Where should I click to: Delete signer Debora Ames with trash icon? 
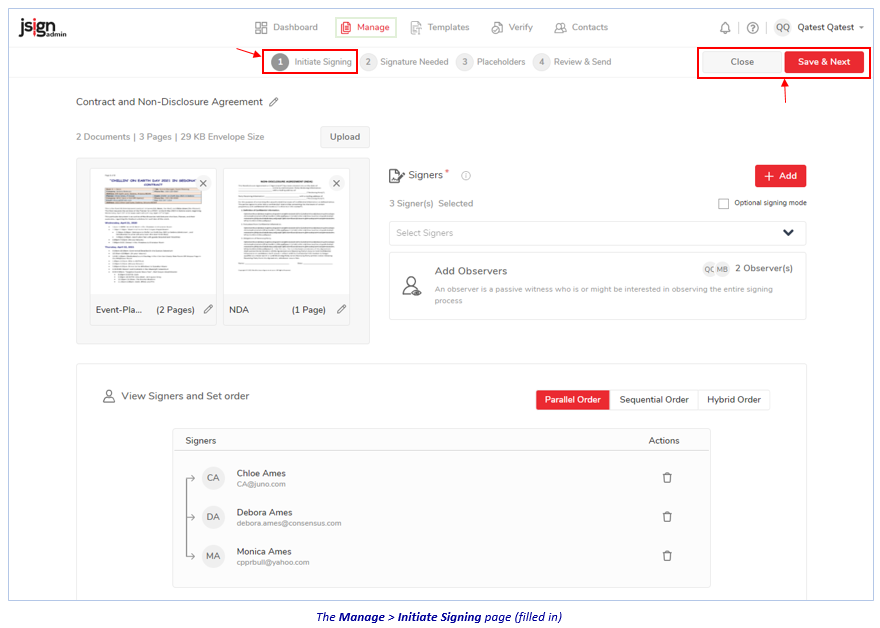point(667,517)
